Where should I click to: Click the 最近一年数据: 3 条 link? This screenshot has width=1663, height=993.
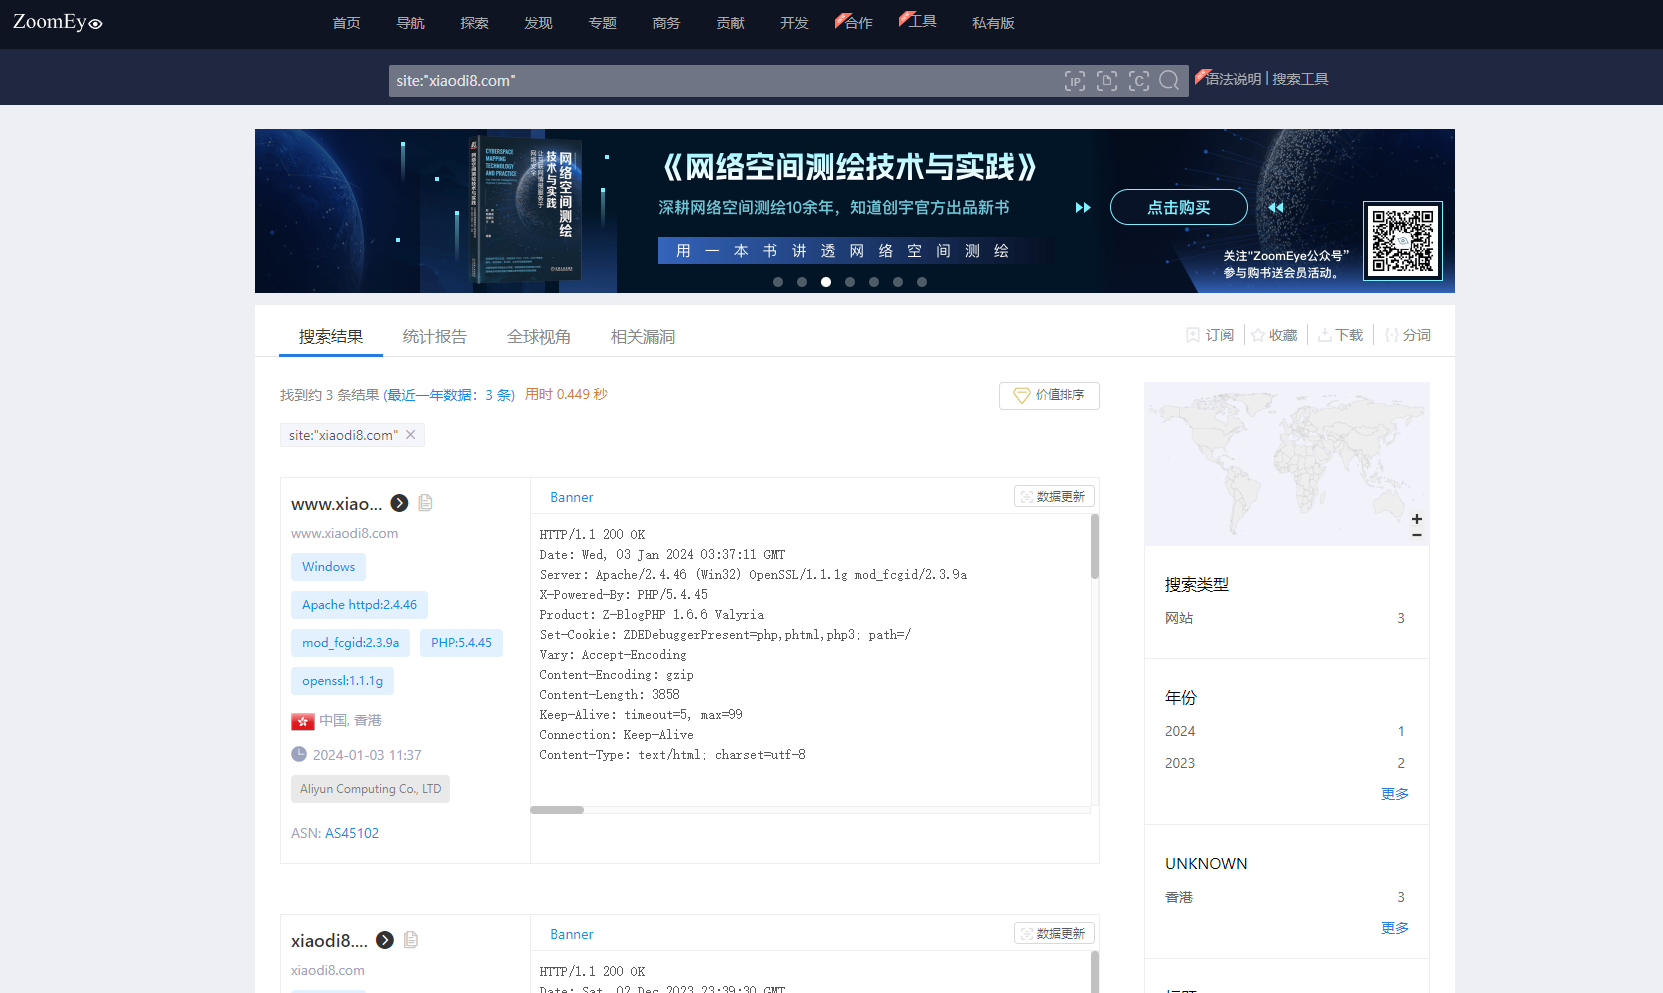click(x=450, y=395)
